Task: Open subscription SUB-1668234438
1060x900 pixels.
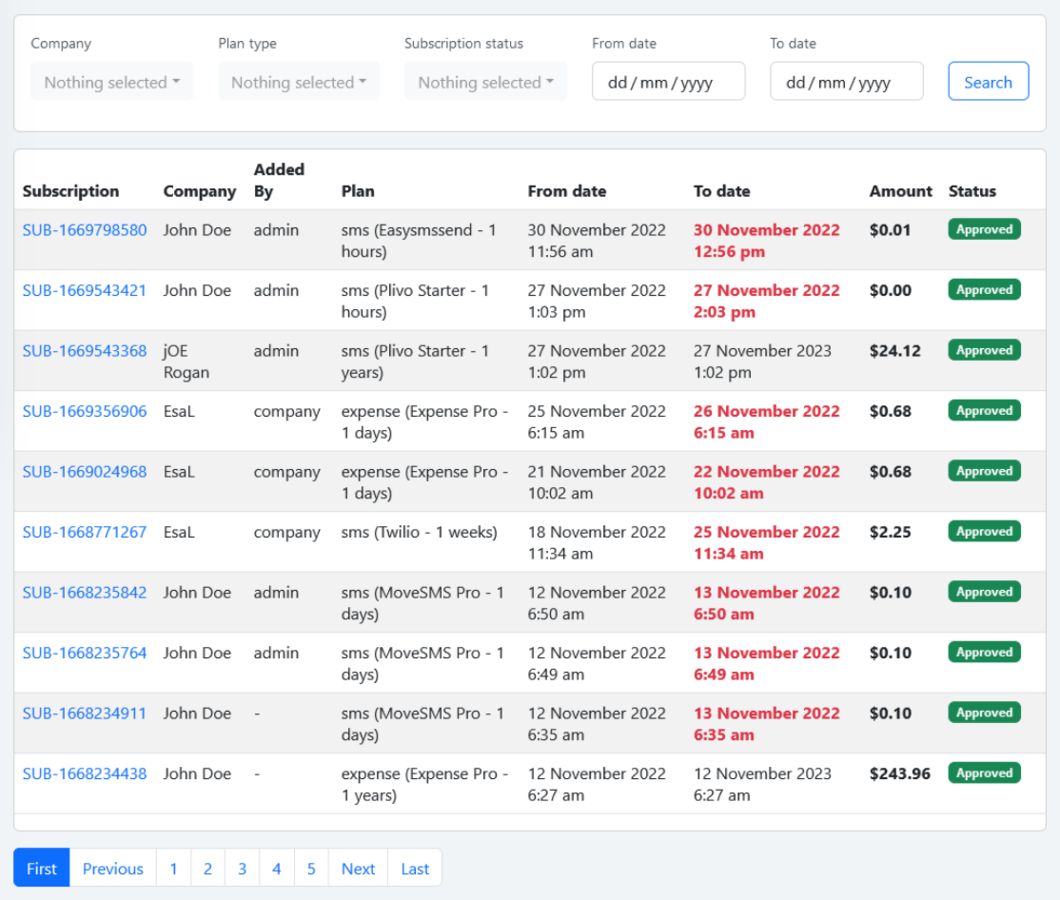Action: (x=85, y=774)
